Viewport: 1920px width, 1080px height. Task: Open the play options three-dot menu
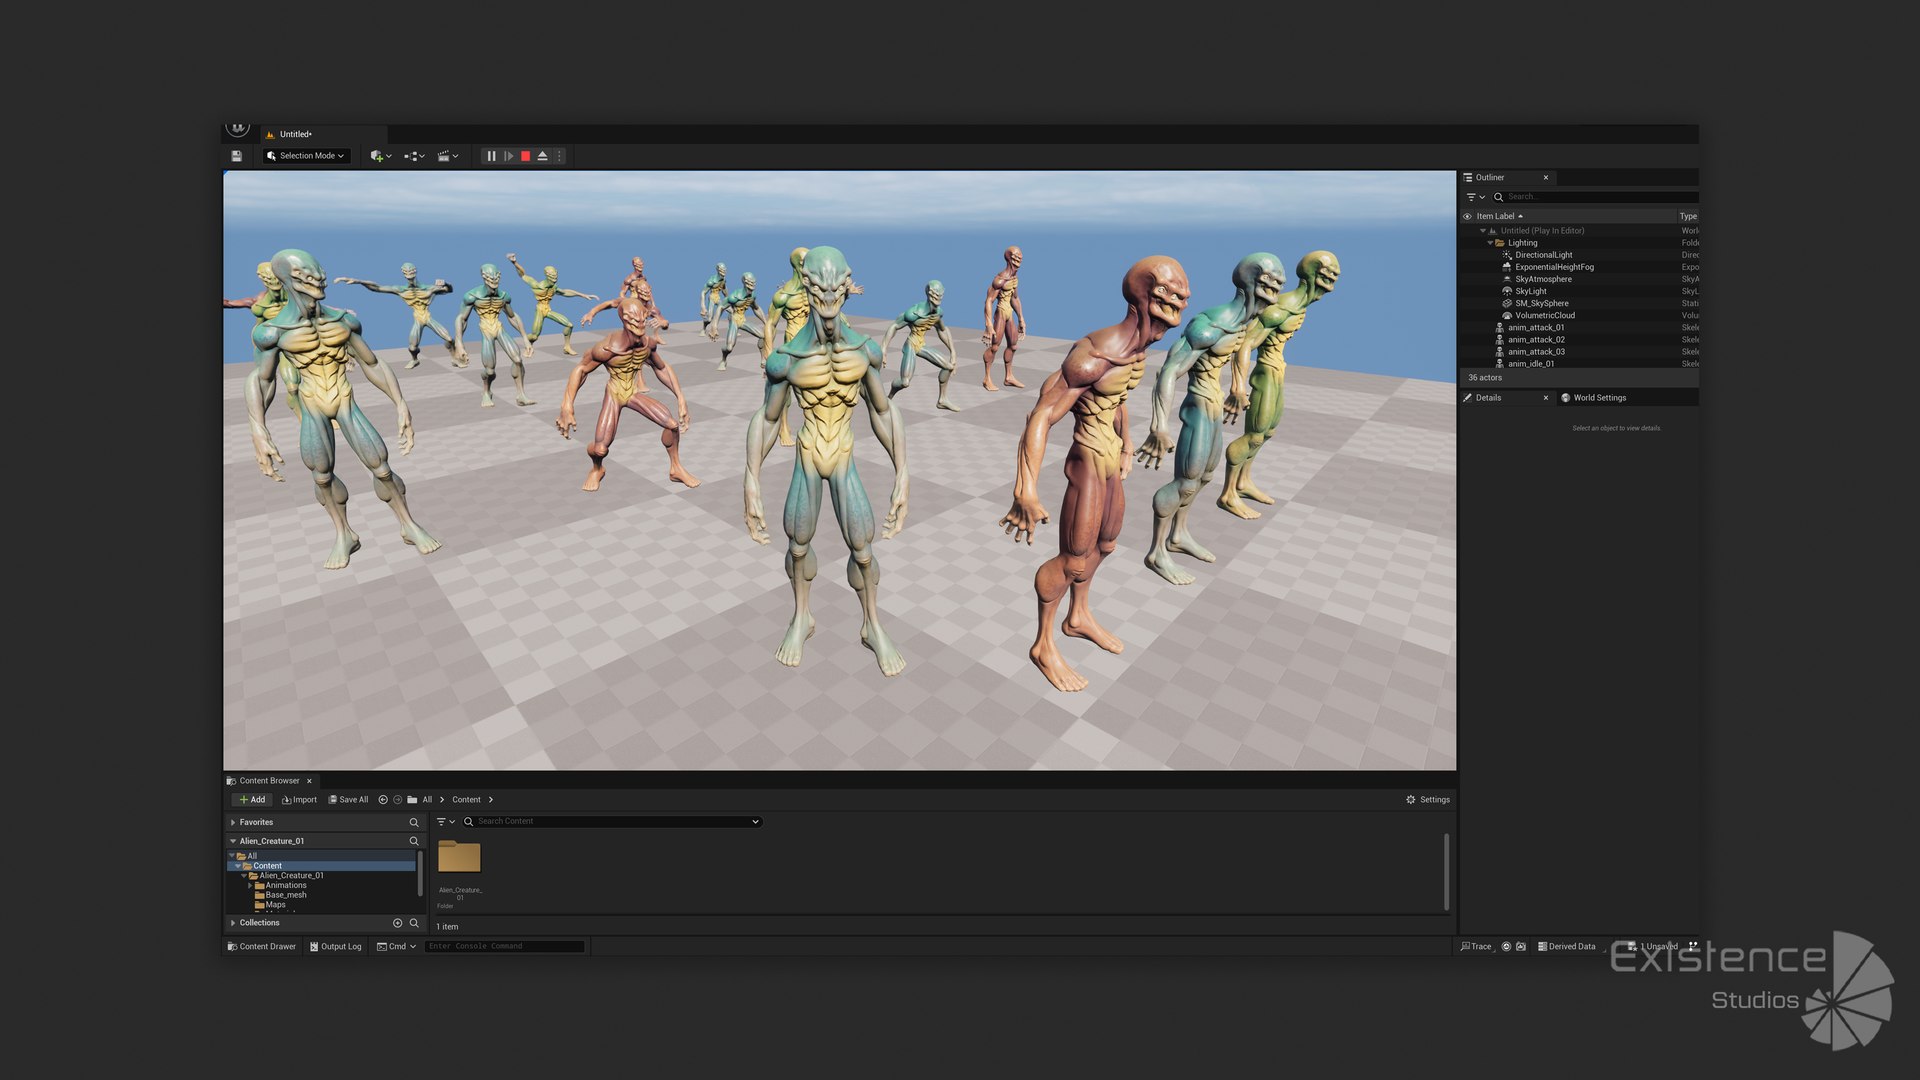tap(559, 156)
